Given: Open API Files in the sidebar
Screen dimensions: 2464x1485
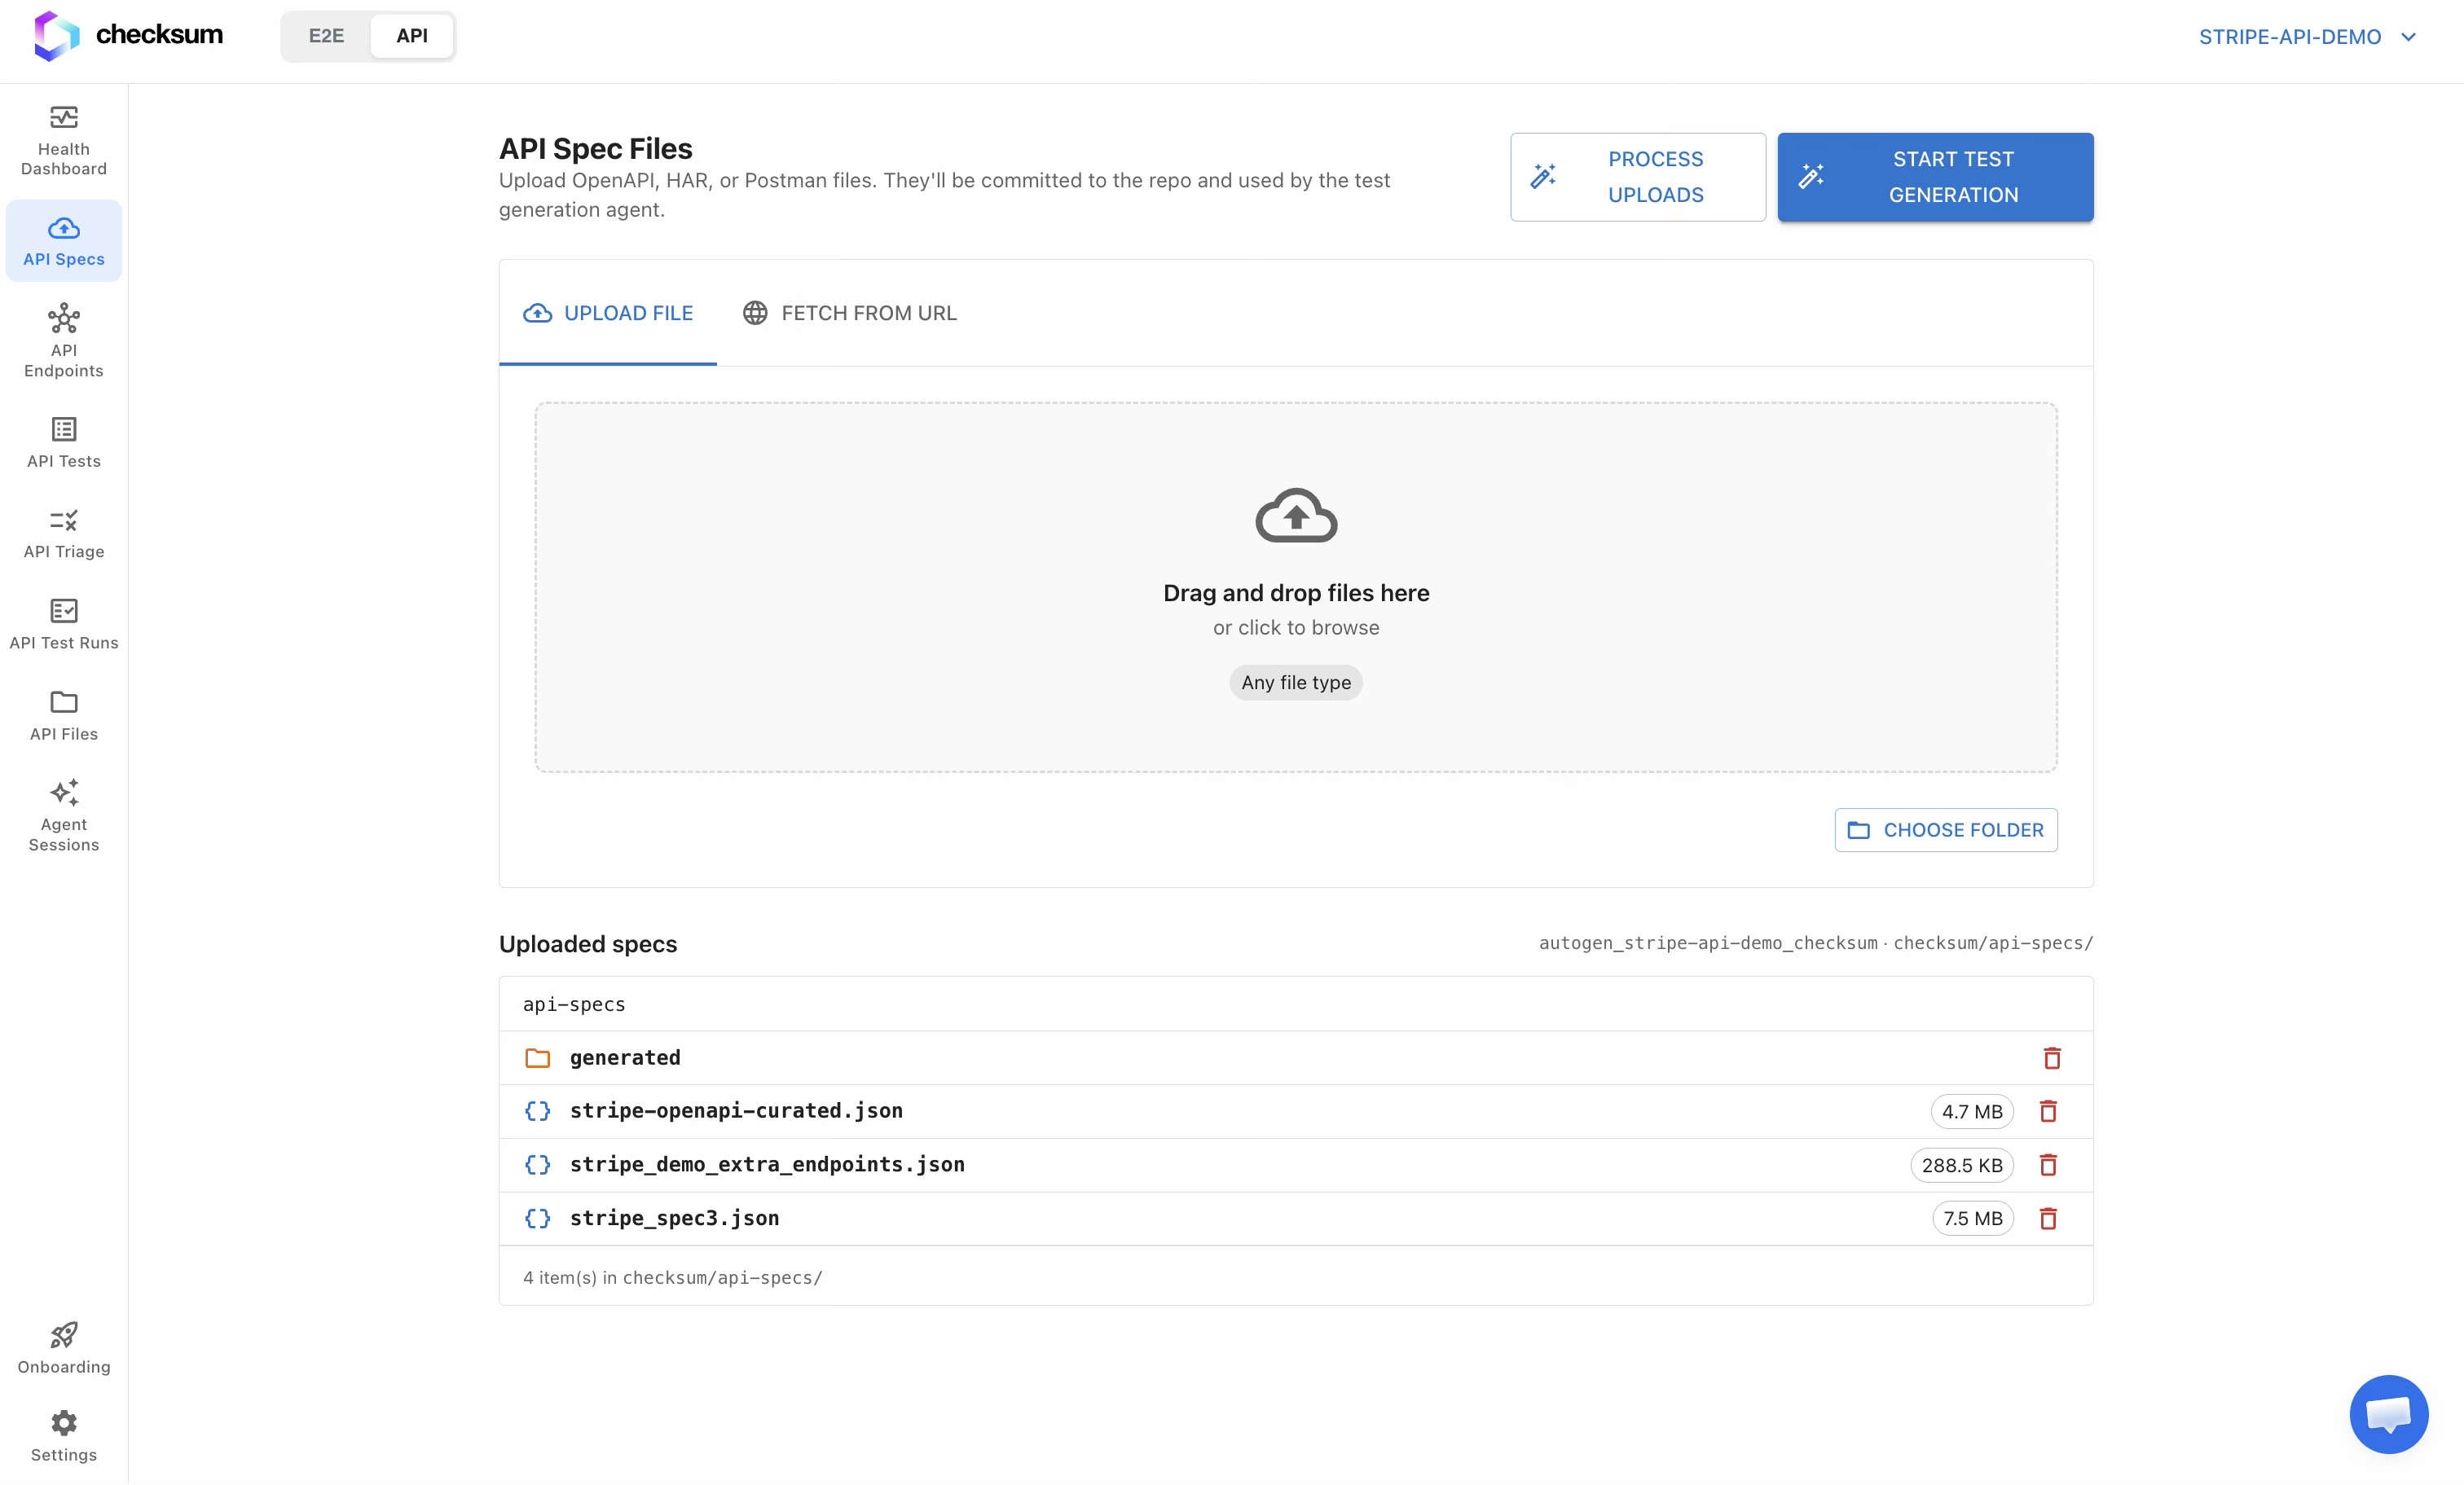Looking at the screenshot, I should (x=64, y=715).
